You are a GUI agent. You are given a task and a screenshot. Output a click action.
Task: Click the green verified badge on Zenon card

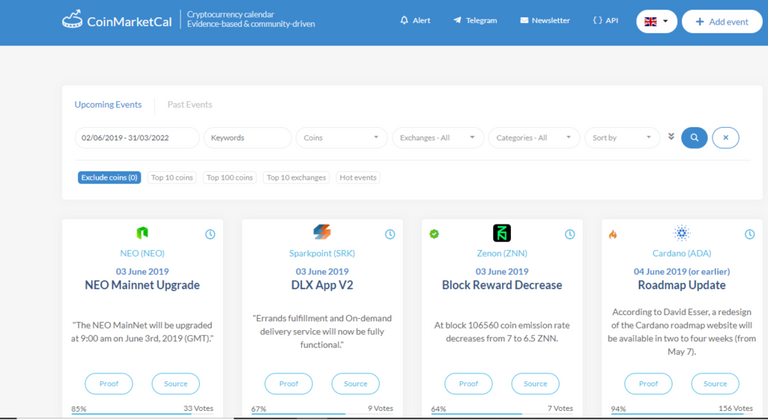pyautogui.click(x=434, y=234)
